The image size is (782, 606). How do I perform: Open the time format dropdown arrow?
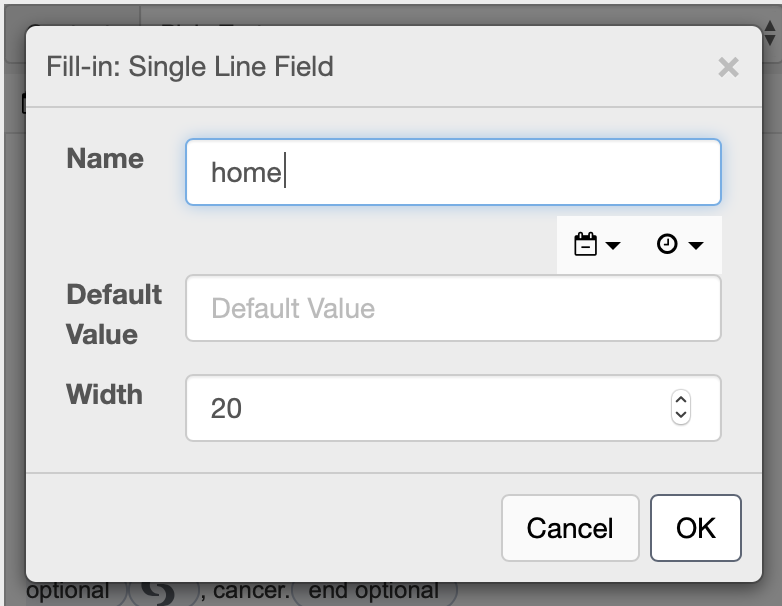696,245
